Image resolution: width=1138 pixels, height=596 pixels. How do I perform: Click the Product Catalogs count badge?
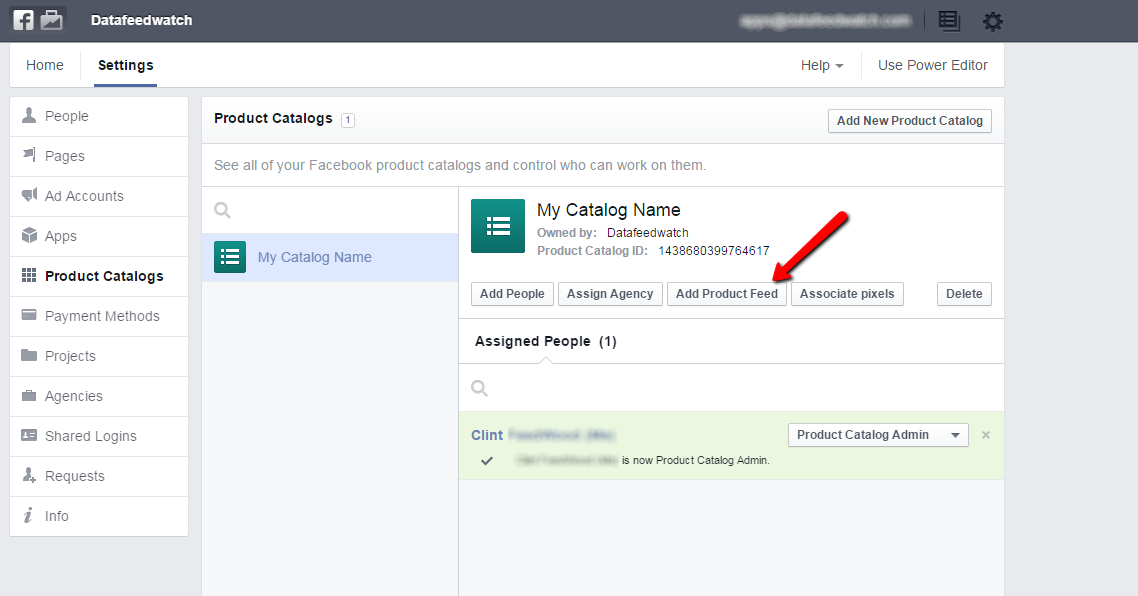point(348,120)
